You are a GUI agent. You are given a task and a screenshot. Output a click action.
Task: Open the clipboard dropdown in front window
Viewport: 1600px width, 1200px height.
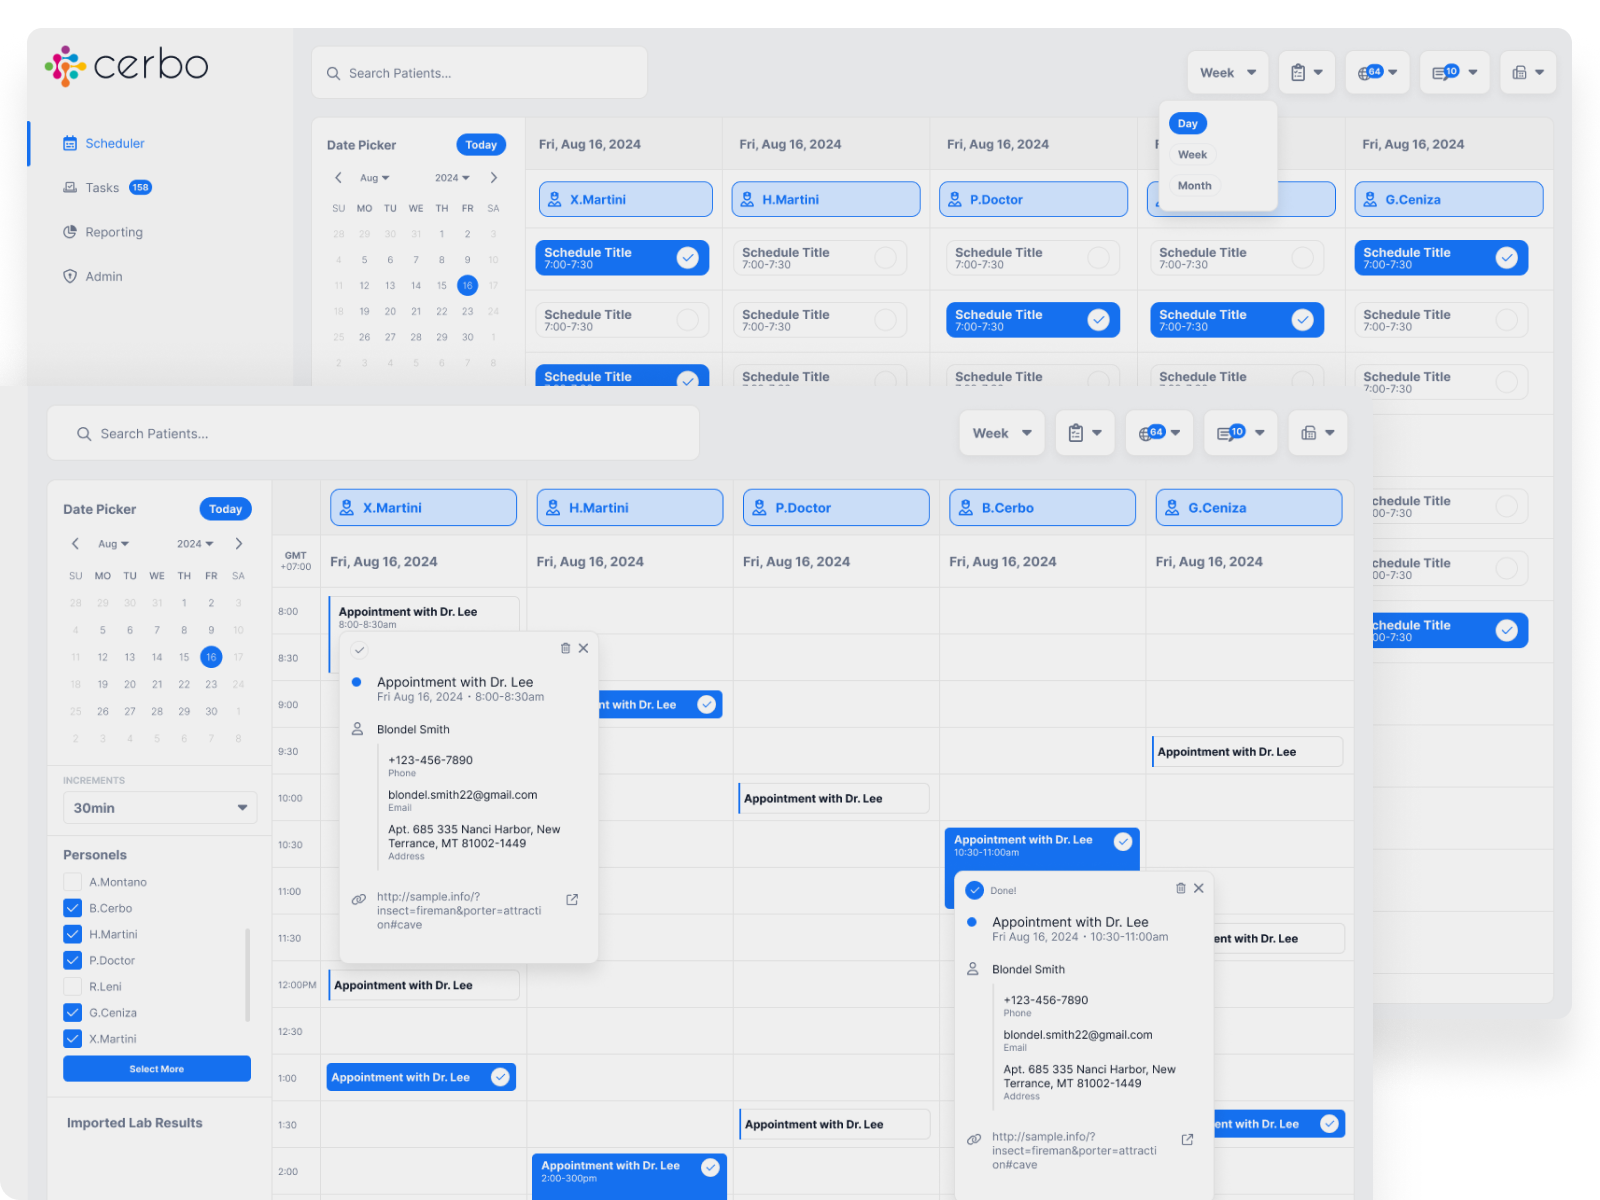point(1085,433)
